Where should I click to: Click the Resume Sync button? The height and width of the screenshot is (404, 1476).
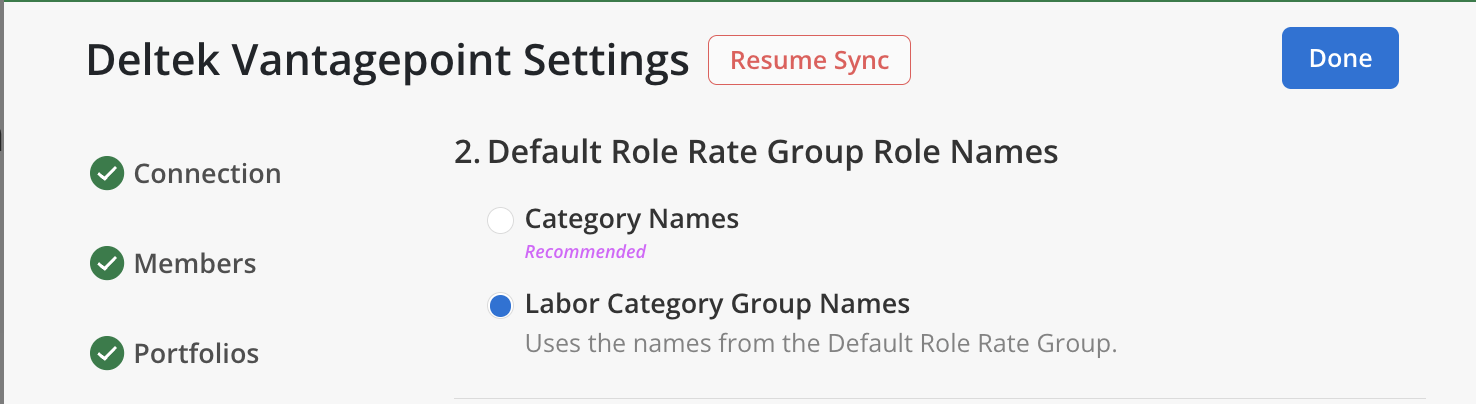(x=809, y=60)
